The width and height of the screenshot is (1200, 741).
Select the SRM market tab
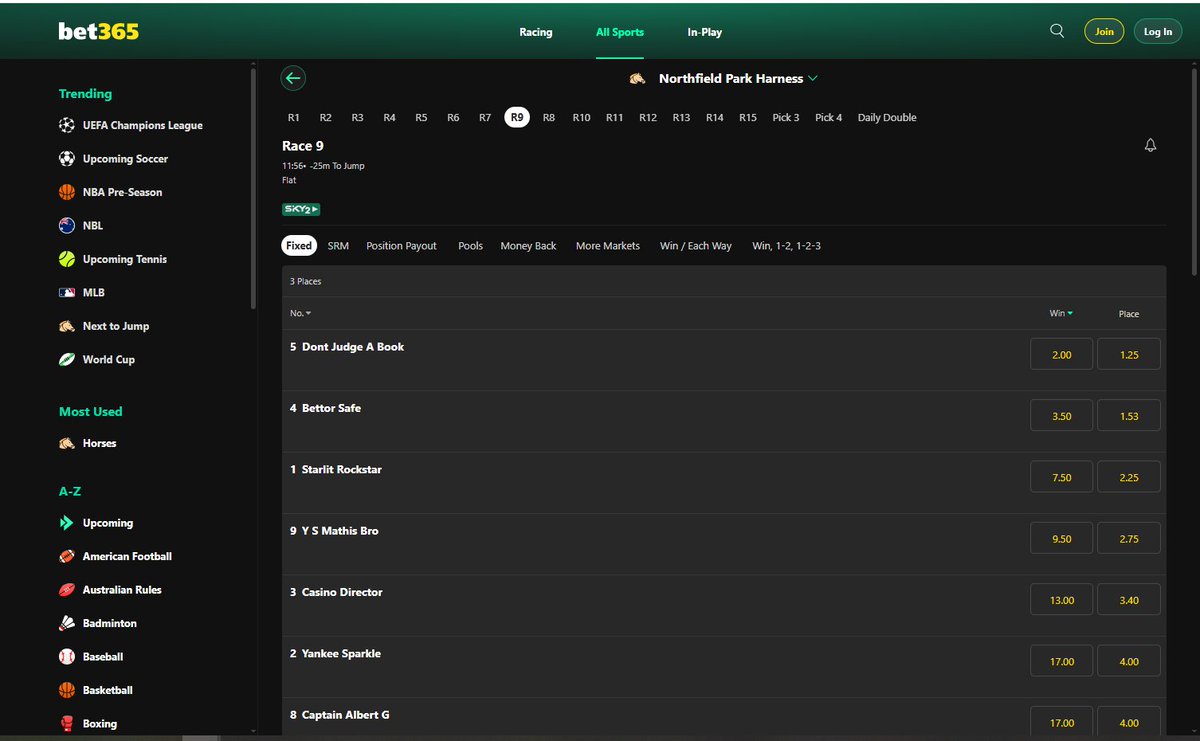338,245
